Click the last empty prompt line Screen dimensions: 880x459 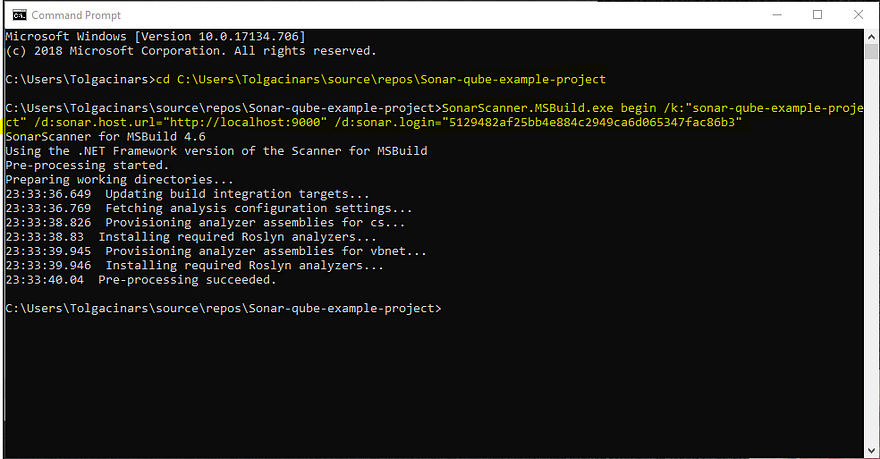click(x=223, y=309)
